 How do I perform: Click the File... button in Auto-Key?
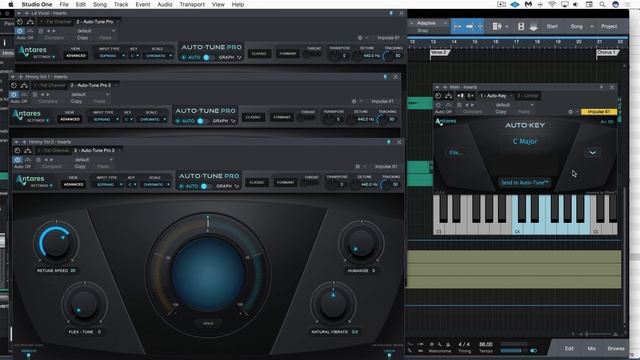[456, 153]
